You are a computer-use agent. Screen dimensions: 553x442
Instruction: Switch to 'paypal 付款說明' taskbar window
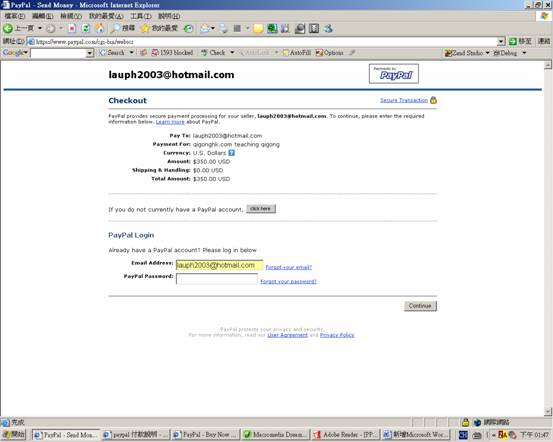[135, 435]
